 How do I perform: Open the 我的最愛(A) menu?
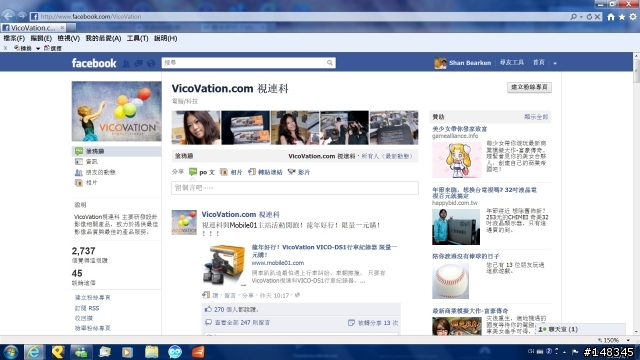[103, 38]
